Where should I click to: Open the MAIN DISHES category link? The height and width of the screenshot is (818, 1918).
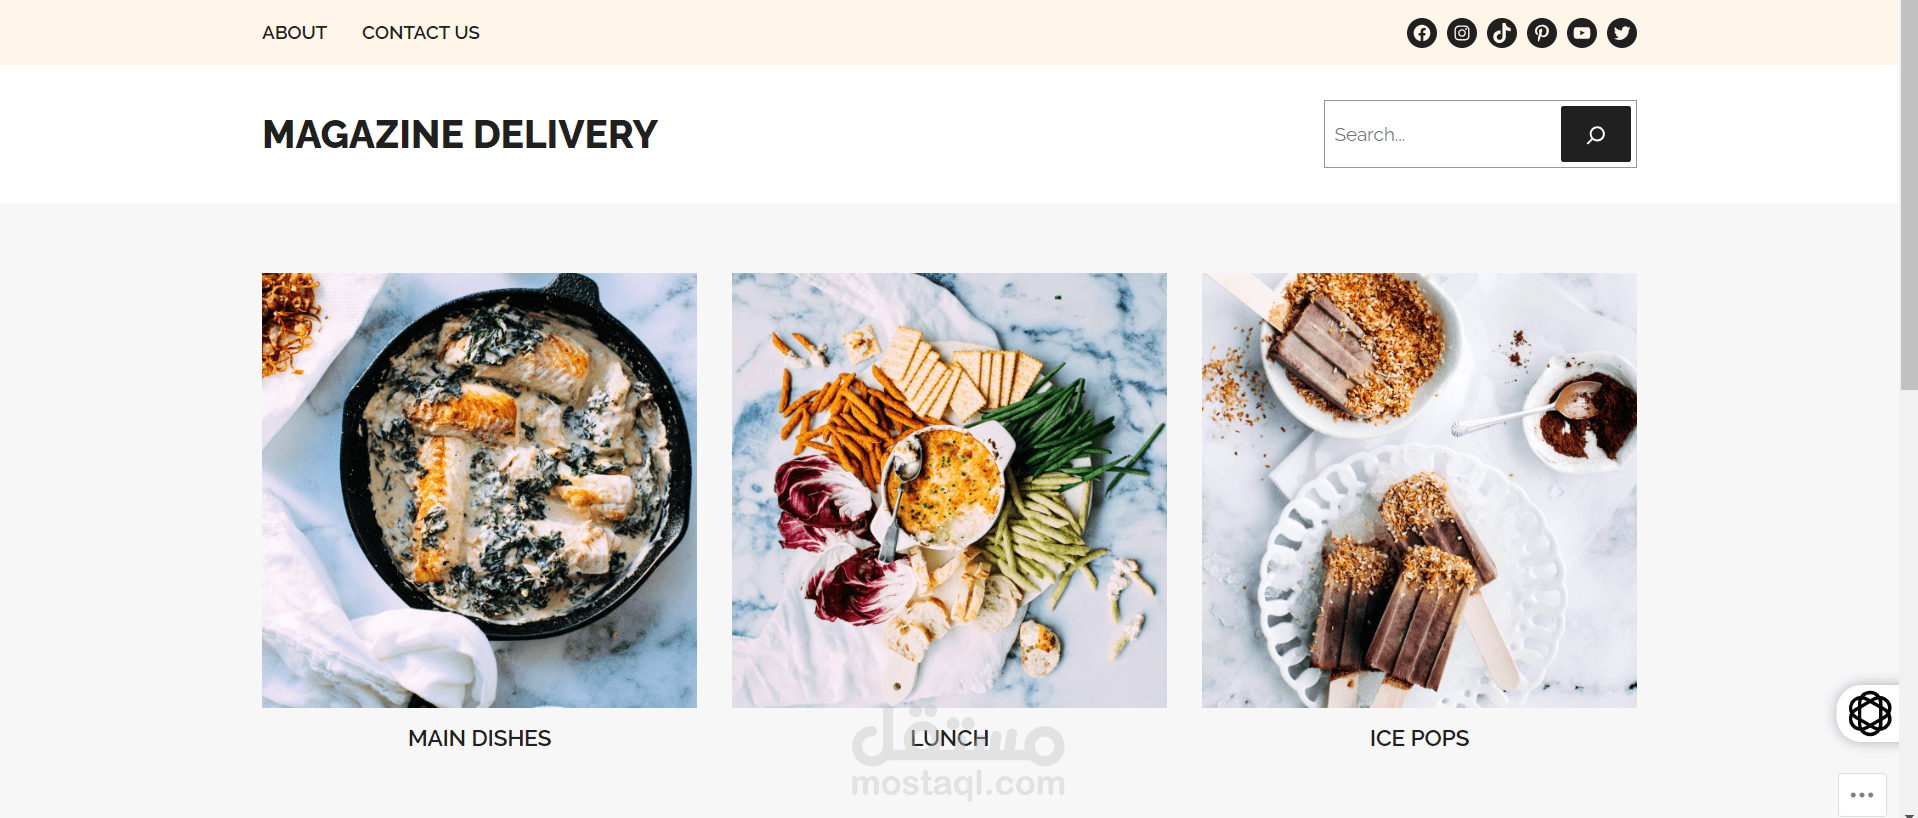[479, 738]
